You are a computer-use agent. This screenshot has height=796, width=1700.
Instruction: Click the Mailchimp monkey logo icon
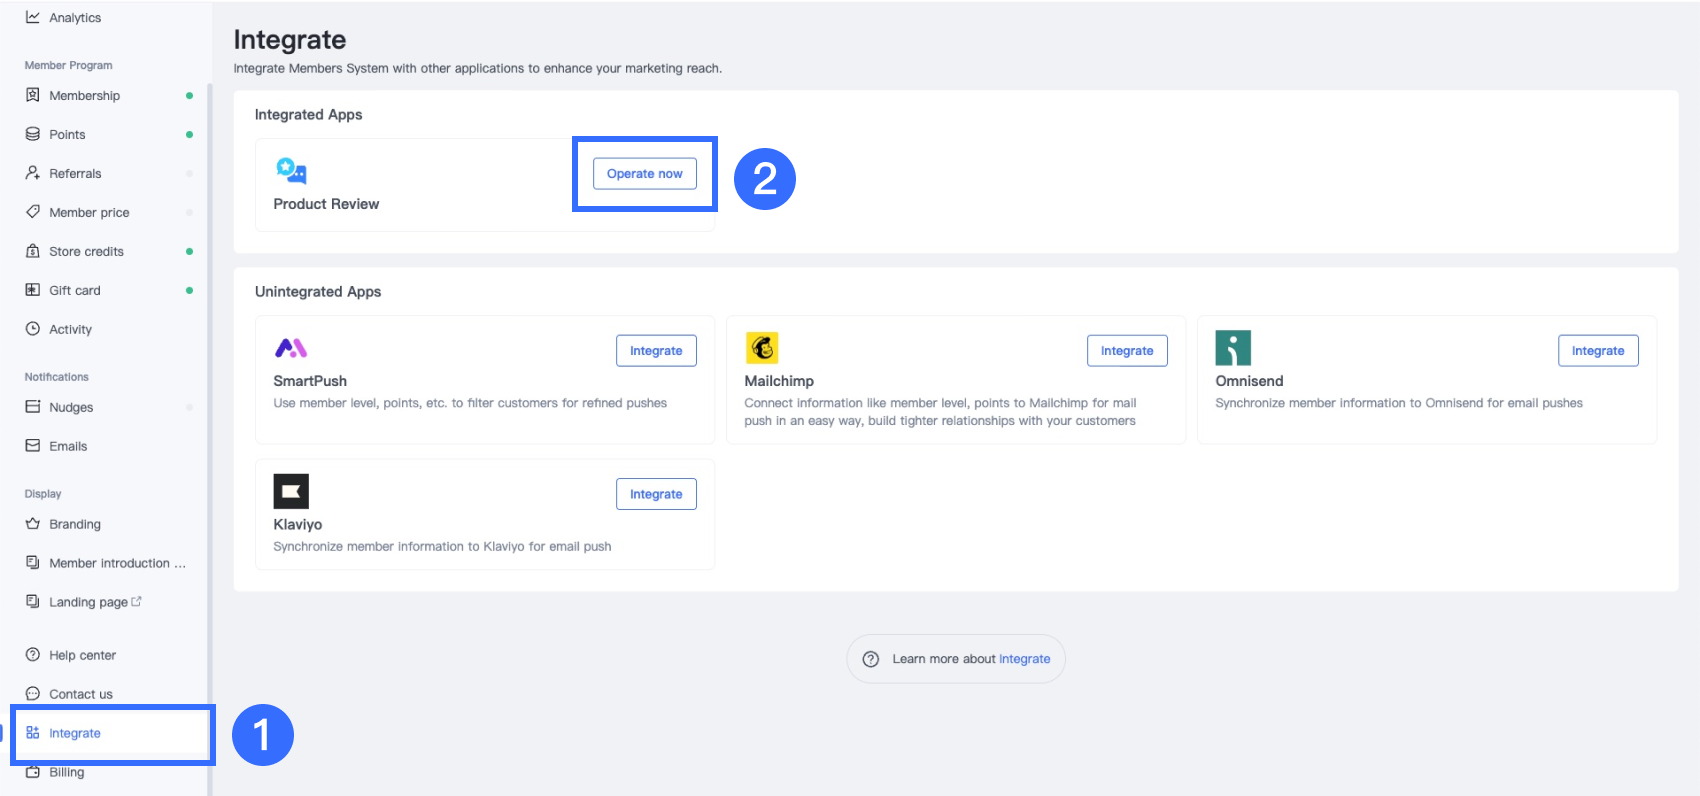[762, 348]
